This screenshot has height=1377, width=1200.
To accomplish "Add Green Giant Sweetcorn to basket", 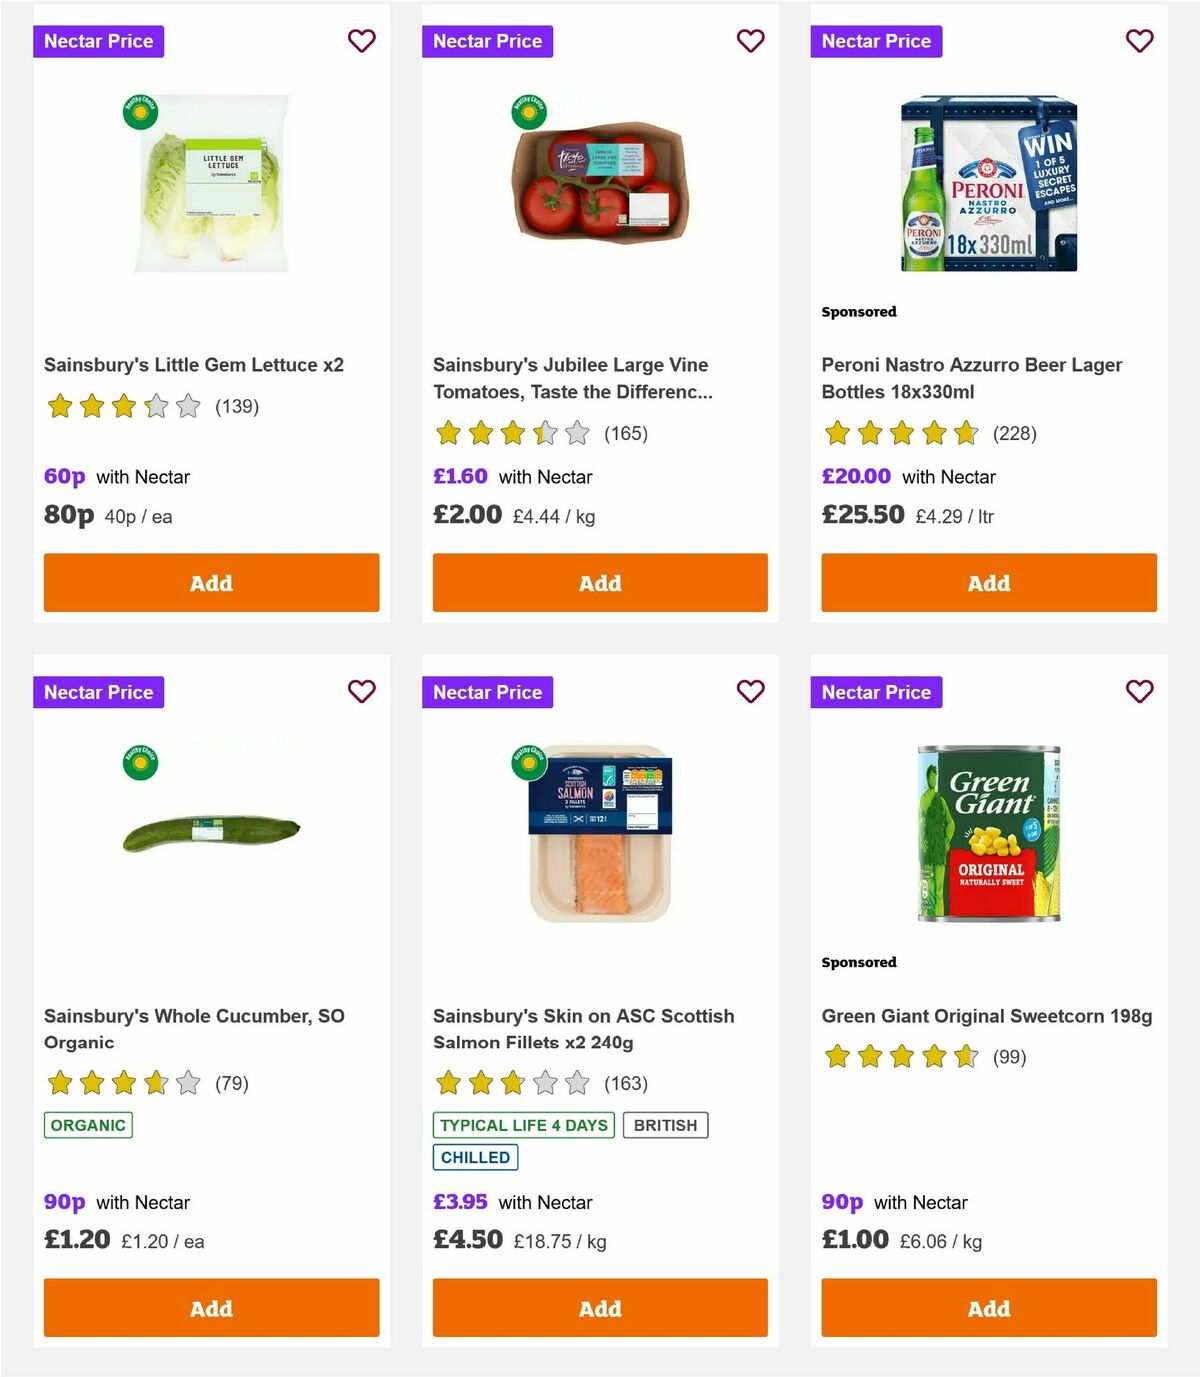I will click(988, 1308).
